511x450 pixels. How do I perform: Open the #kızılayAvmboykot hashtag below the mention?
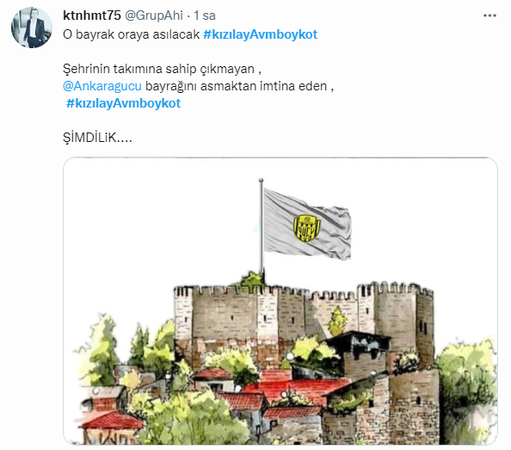click(x=123, y=103)
